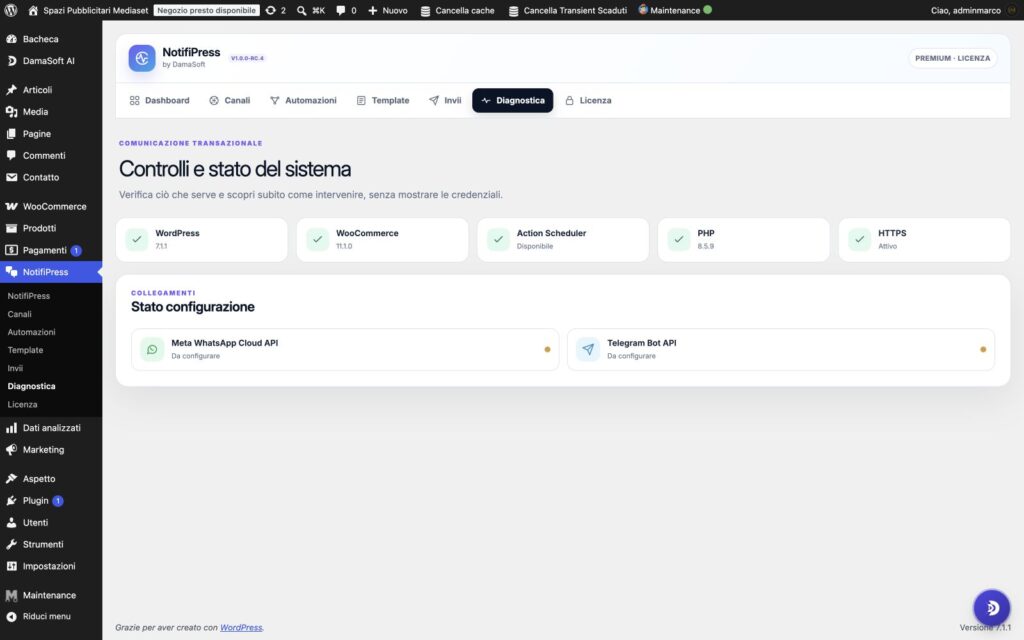Viewport: 1024px width, 640px height.
Task: Open the Canali tab
Action: click(x=229, y=101)
